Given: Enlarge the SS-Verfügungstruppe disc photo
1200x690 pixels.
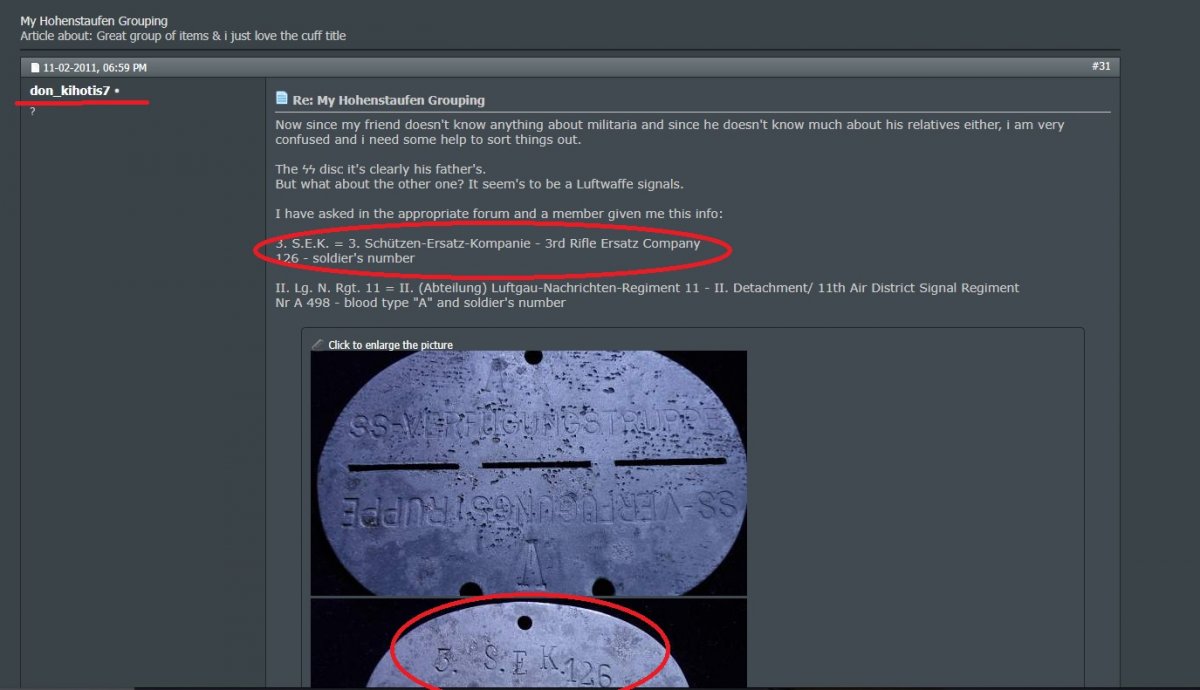Looking at the screenshot, I should [529, 473].
